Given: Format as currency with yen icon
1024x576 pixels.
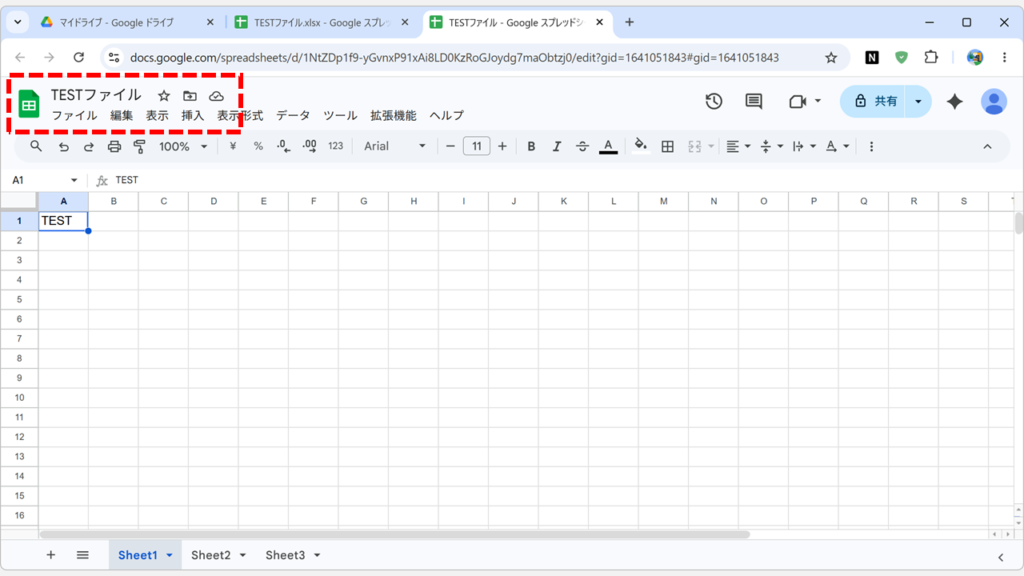Looking at the screenshot, I should (x=232, y=146).
